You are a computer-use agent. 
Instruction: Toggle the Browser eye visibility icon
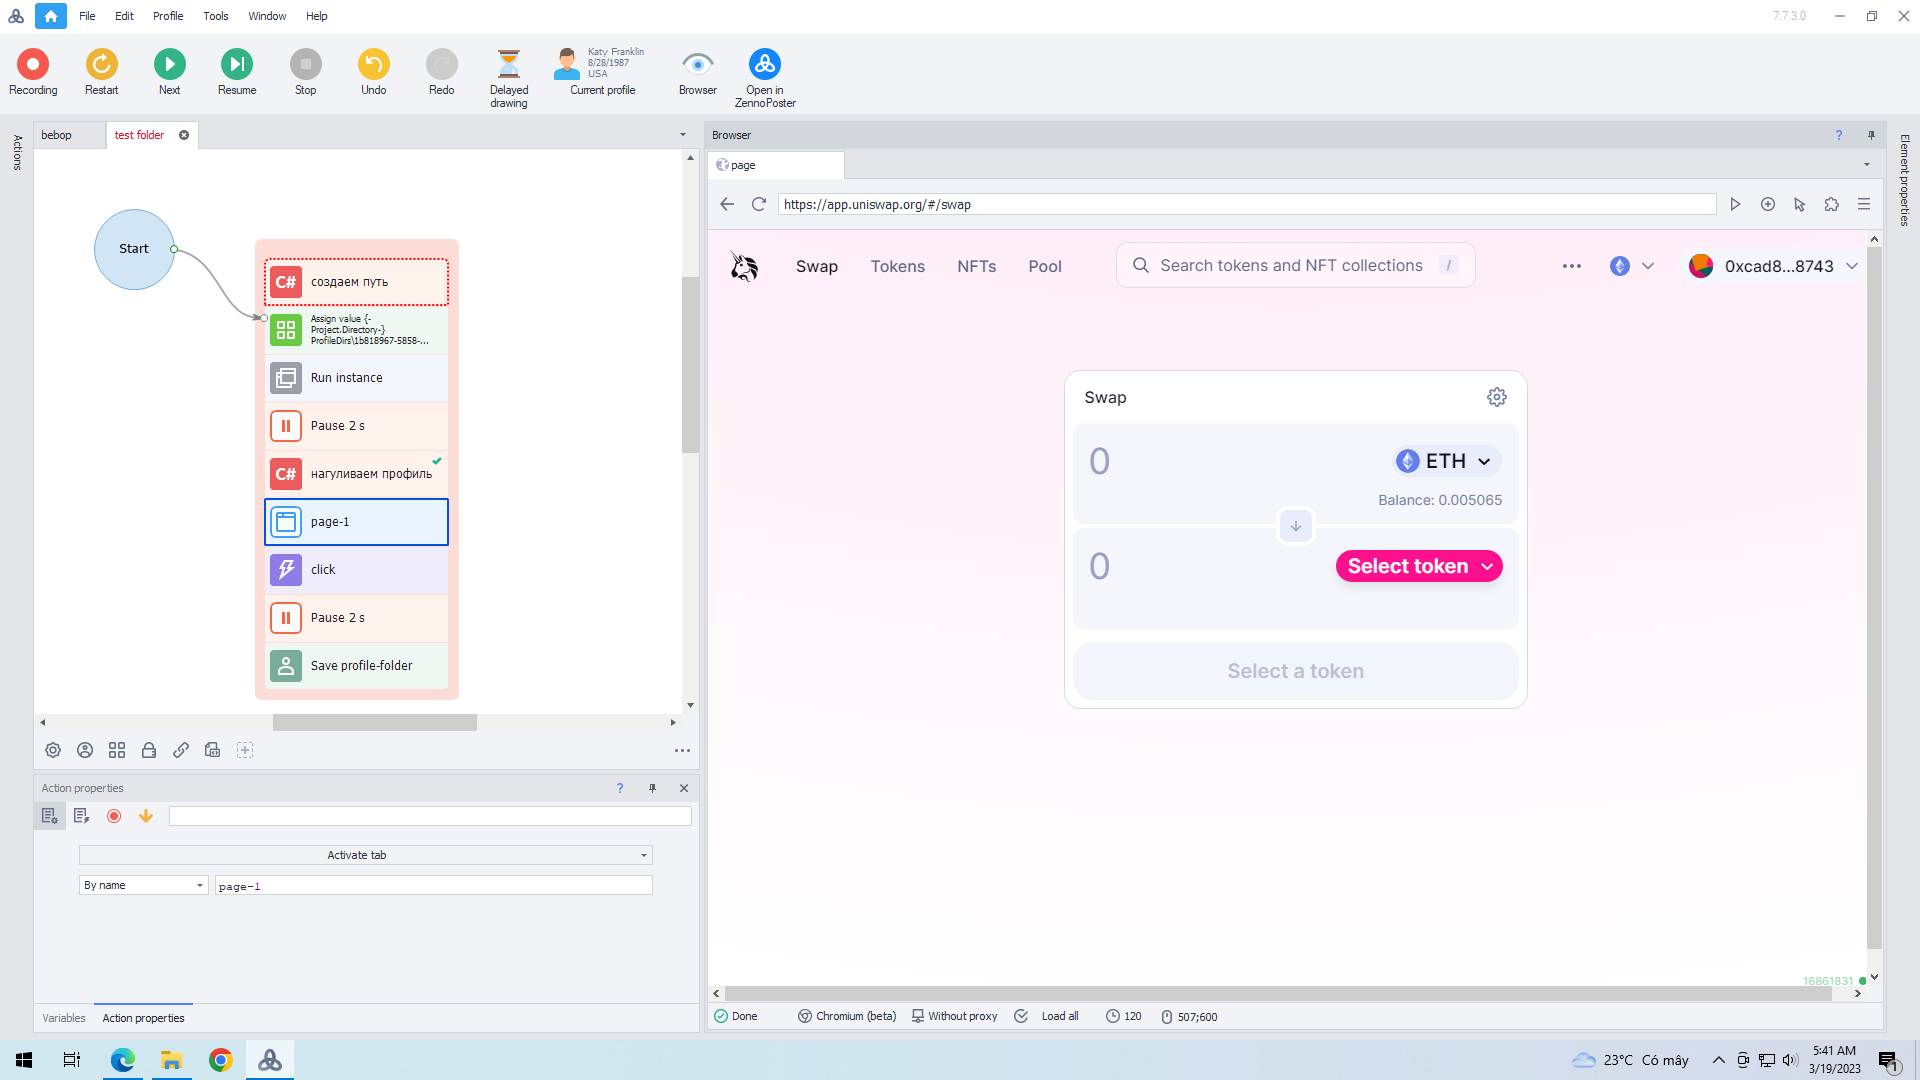click(x=697, y=65)
